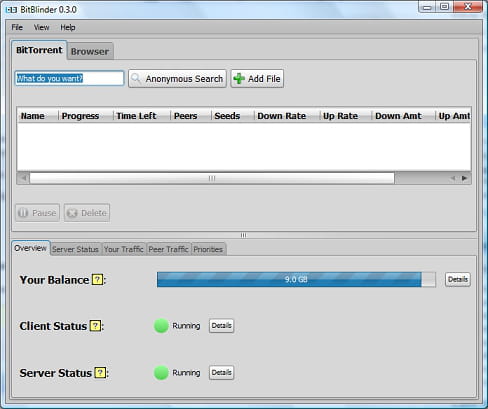Open the File menu

click(17, 27)
